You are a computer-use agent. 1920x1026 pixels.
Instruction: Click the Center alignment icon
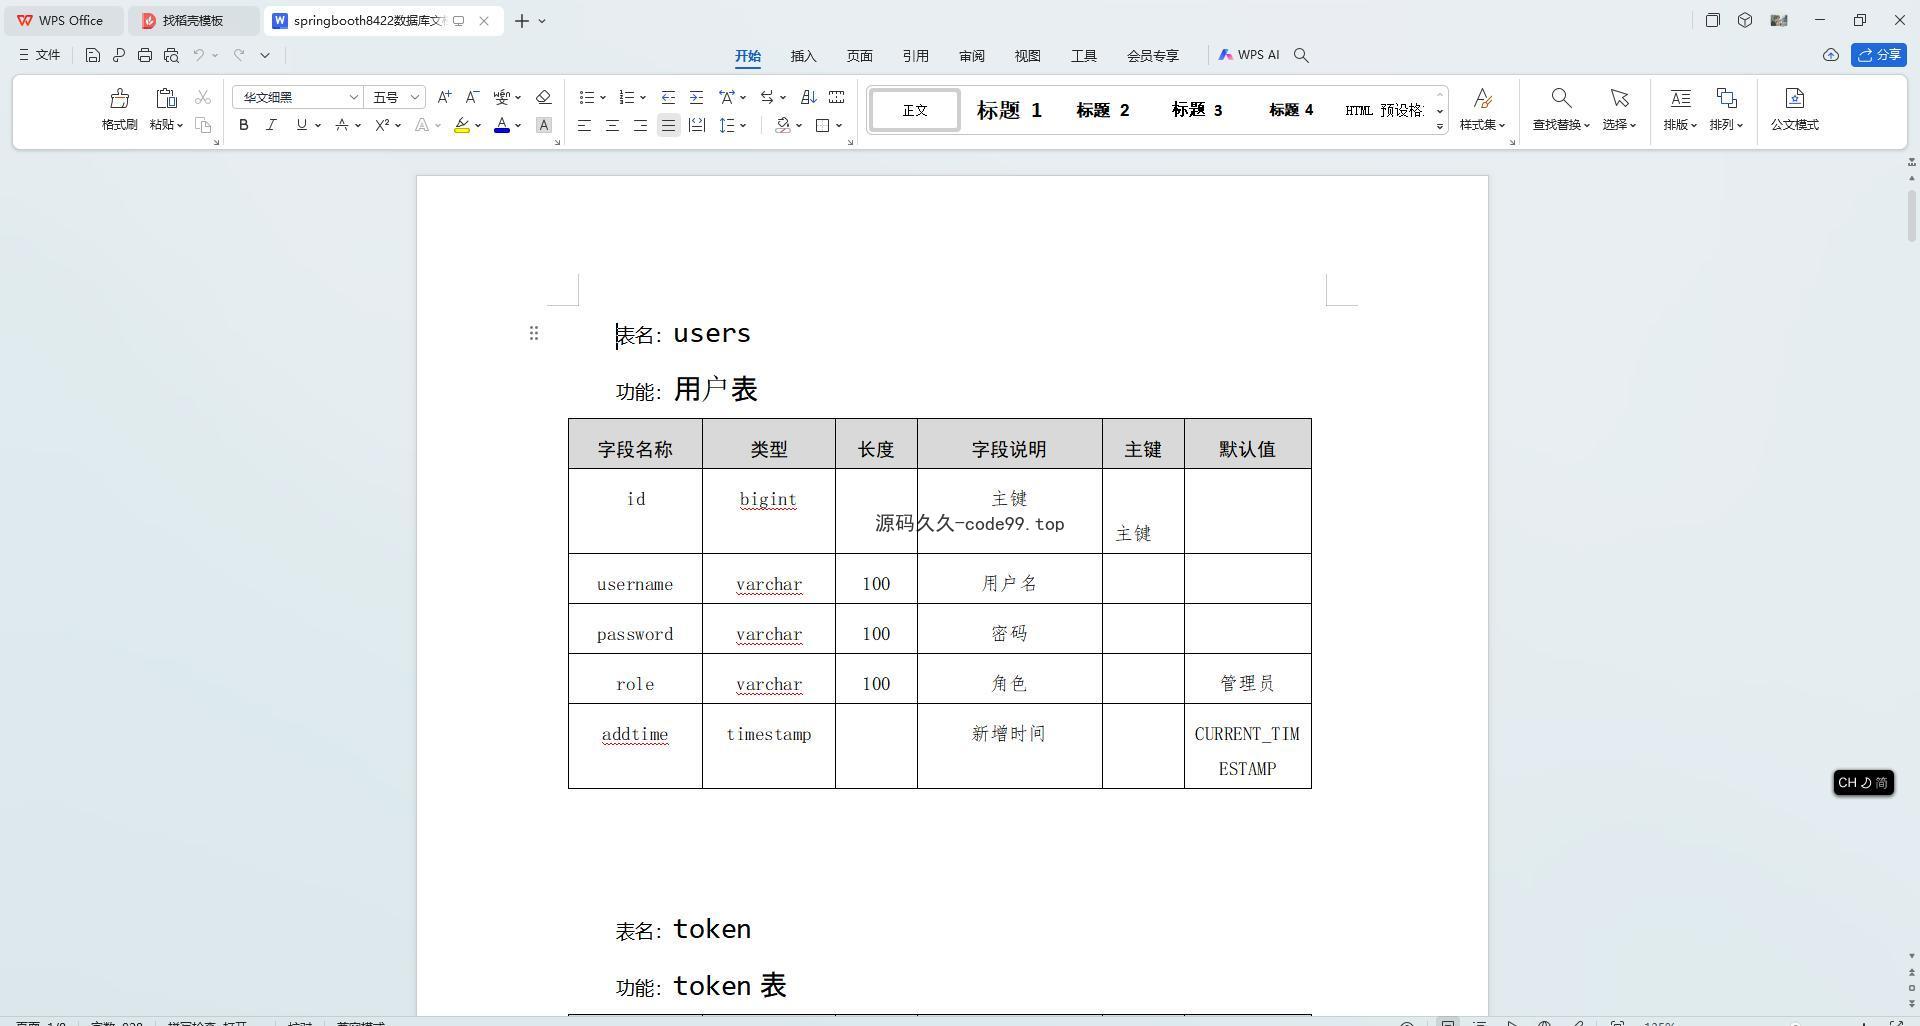[612, 125]
